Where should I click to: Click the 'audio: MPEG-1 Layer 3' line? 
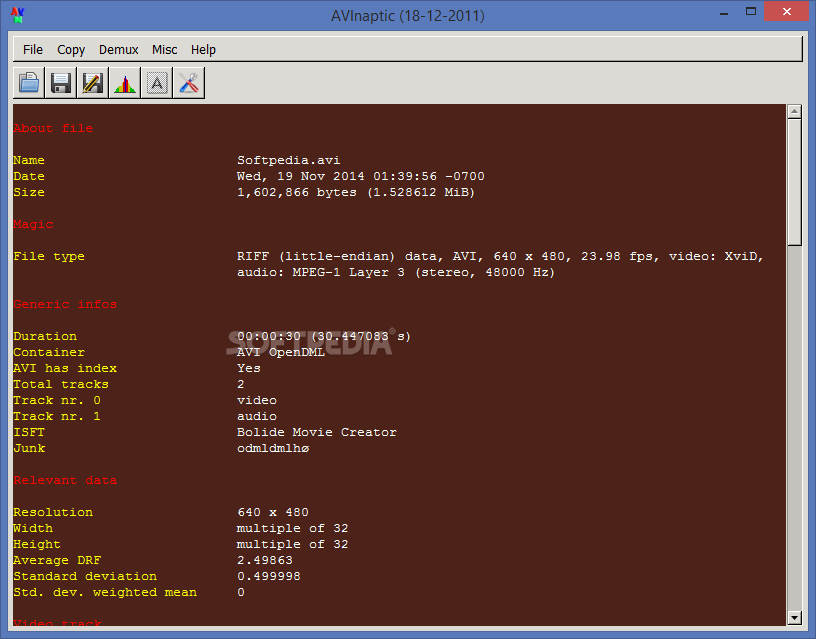(396, 272)
